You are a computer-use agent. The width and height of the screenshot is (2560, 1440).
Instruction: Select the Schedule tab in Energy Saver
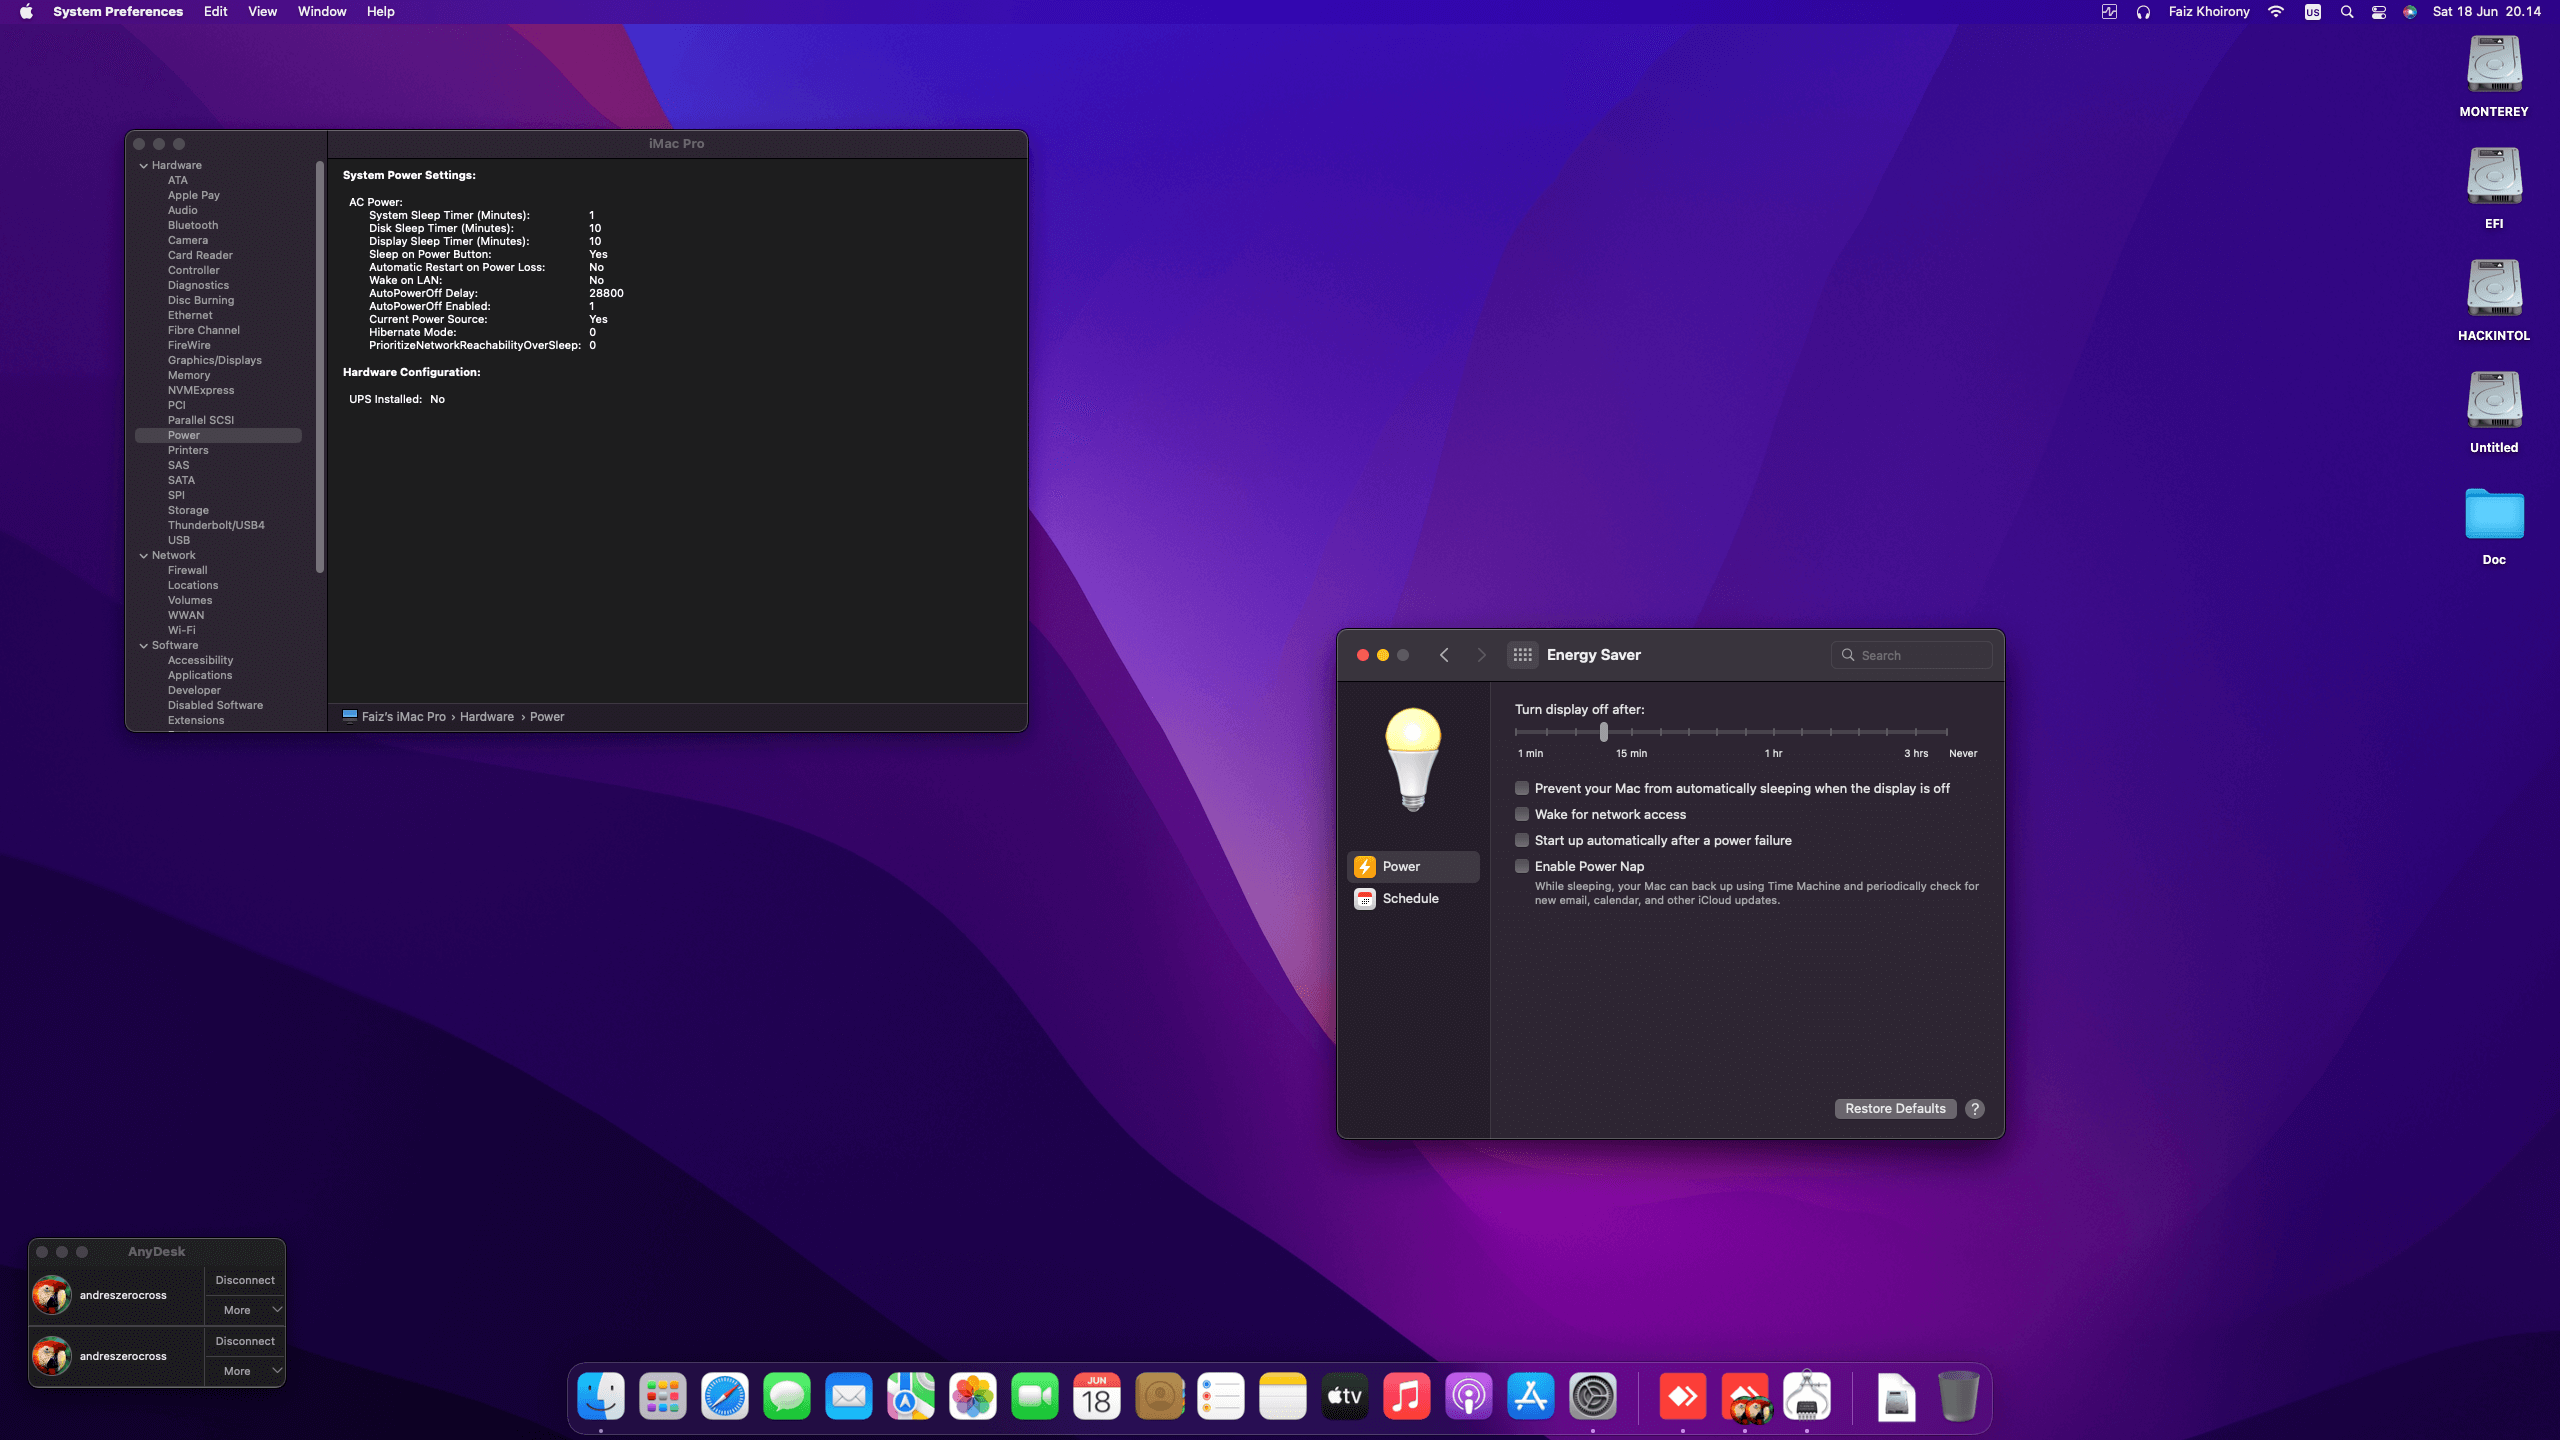[1410, 898]
